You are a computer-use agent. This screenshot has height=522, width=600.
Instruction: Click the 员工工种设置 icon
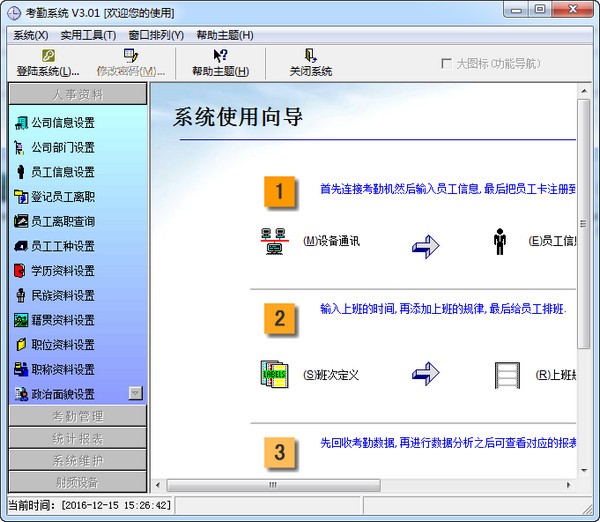click(x=21, y=246)
